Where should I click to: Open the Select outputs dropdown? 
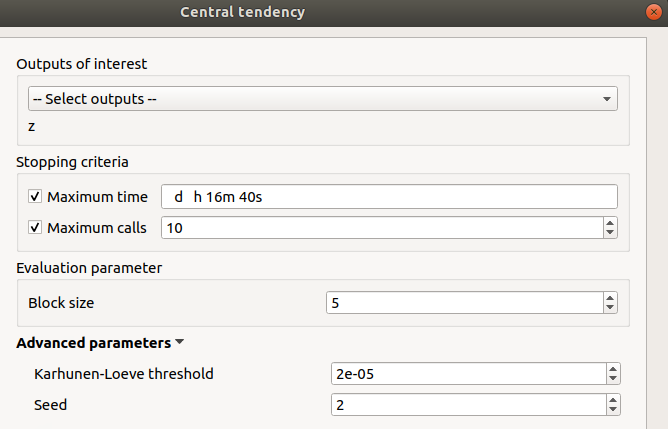point(322,99)
